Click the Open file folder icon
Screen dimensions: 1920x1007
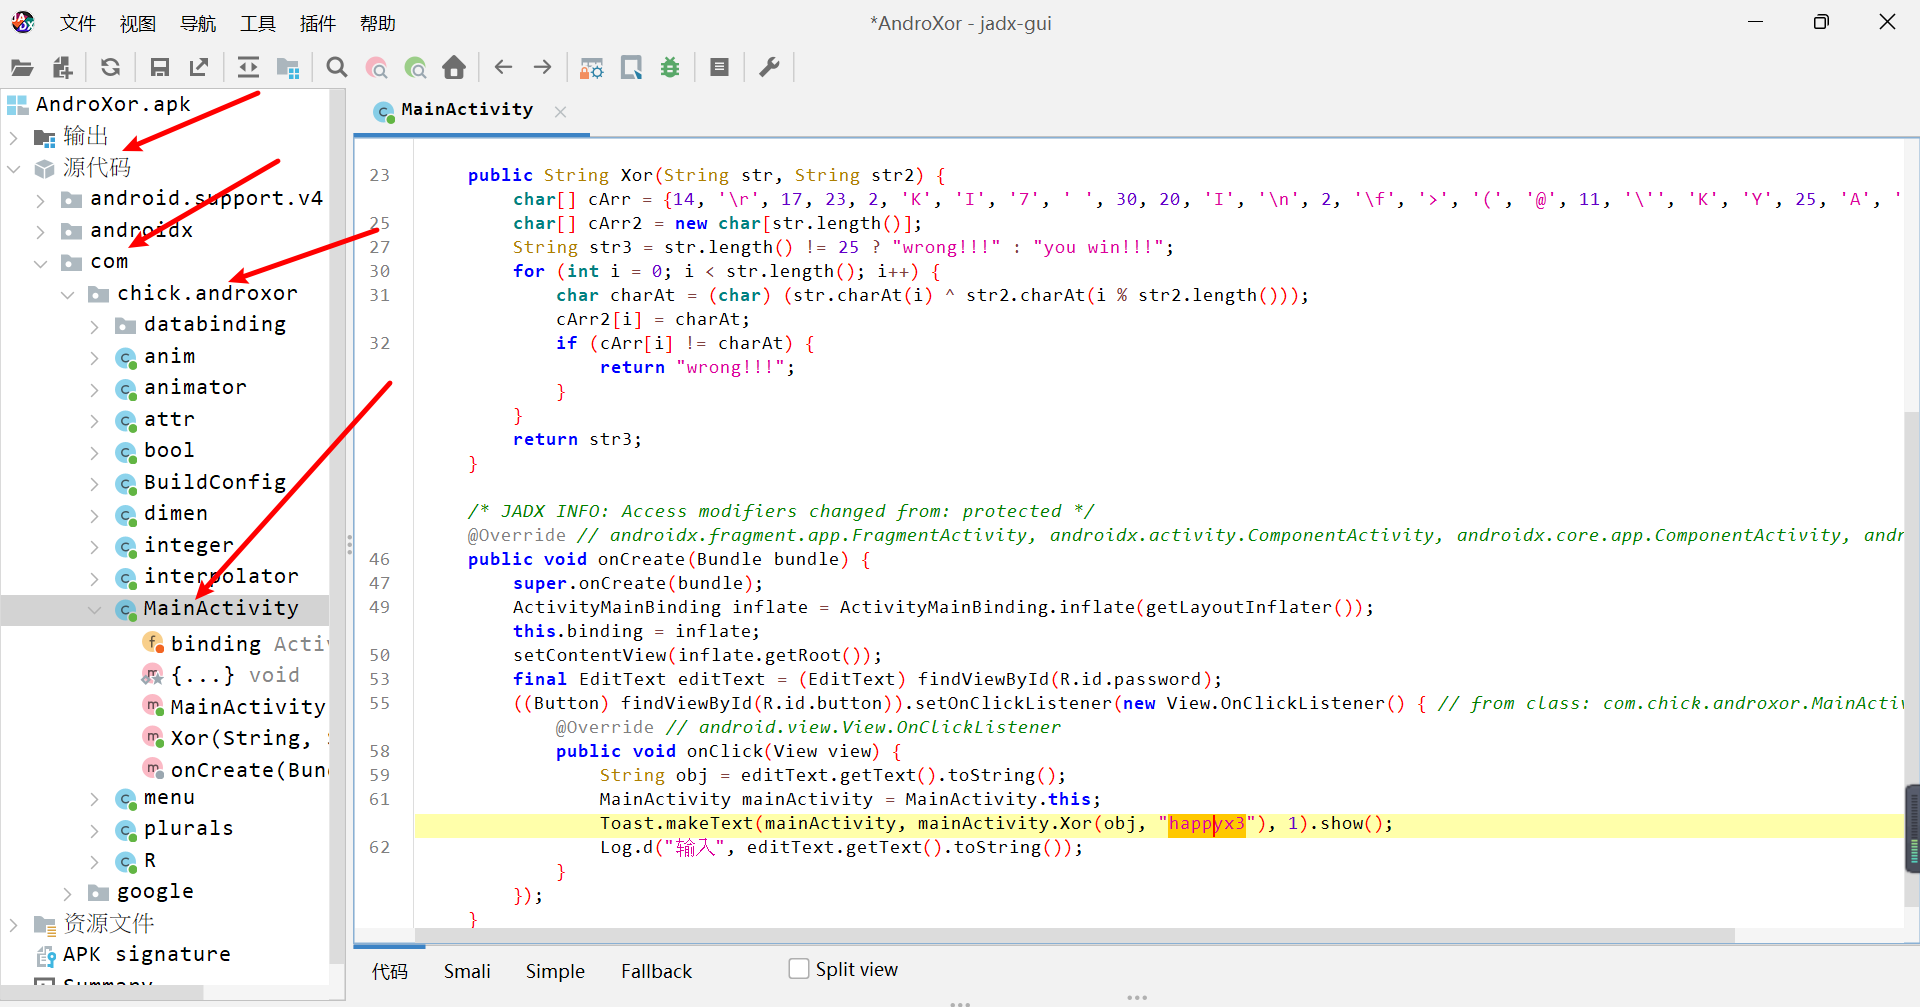22,68
